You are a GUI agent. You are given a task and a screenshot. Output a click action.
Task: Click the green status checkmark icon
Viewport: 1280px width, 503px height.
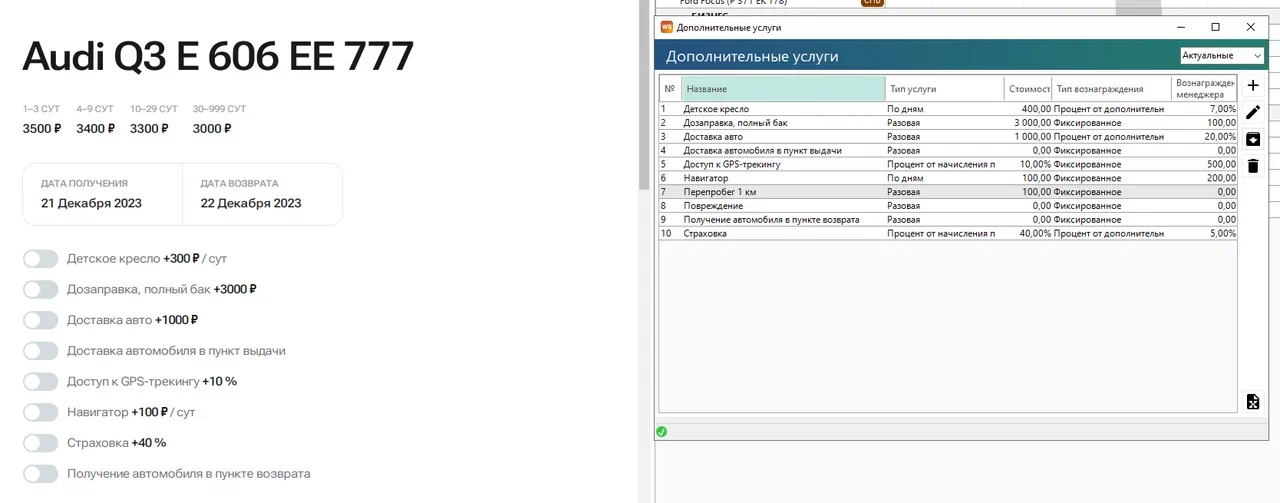pos(661,432)
